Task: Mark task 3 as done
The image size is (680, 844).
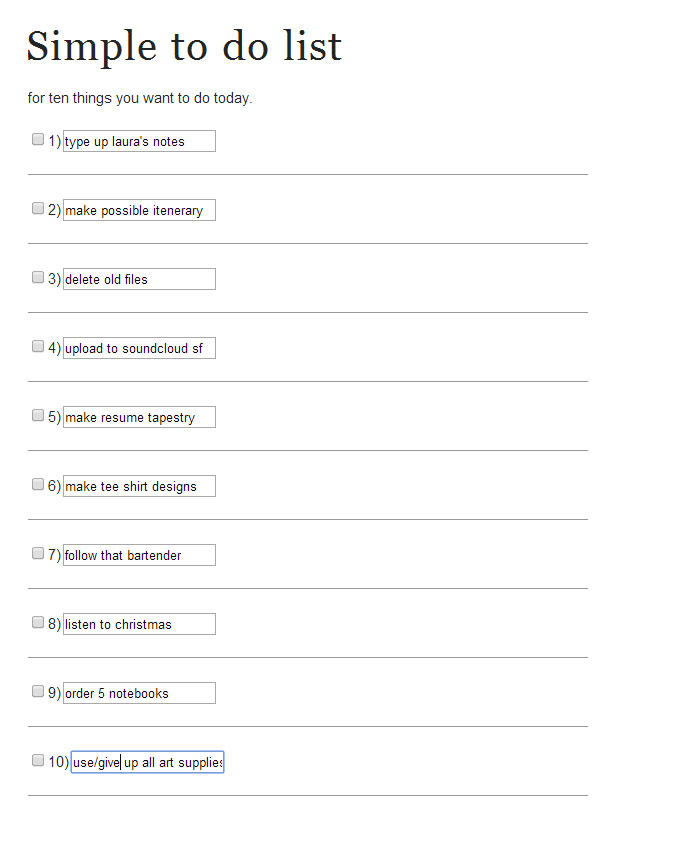Action: click(x=38, y=278)
